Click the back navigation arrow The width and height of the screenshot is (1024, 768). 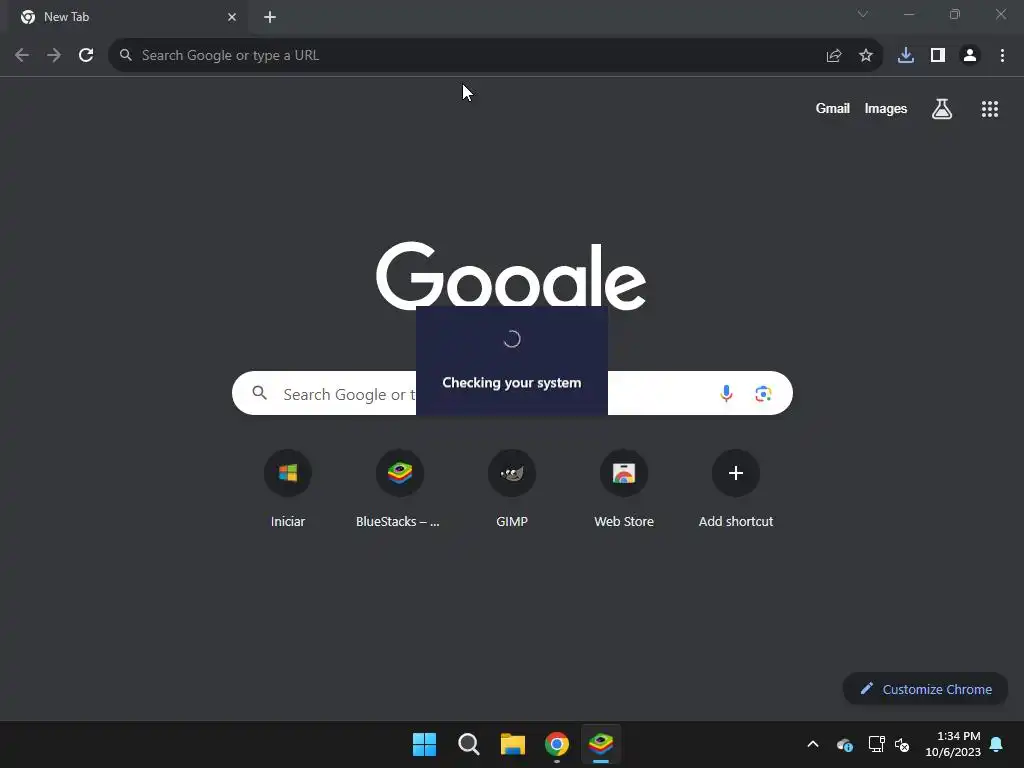click(22, 56)
